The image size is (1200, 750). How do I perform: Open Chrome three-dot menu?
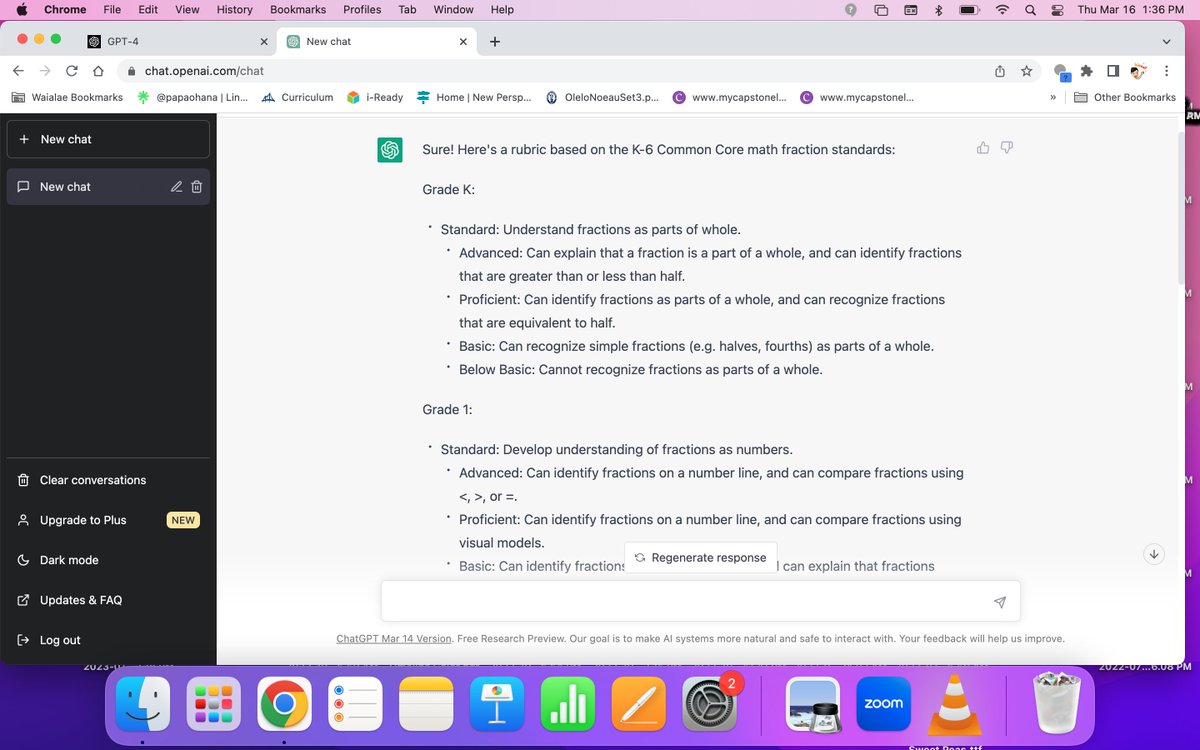tap(1167, 71)
